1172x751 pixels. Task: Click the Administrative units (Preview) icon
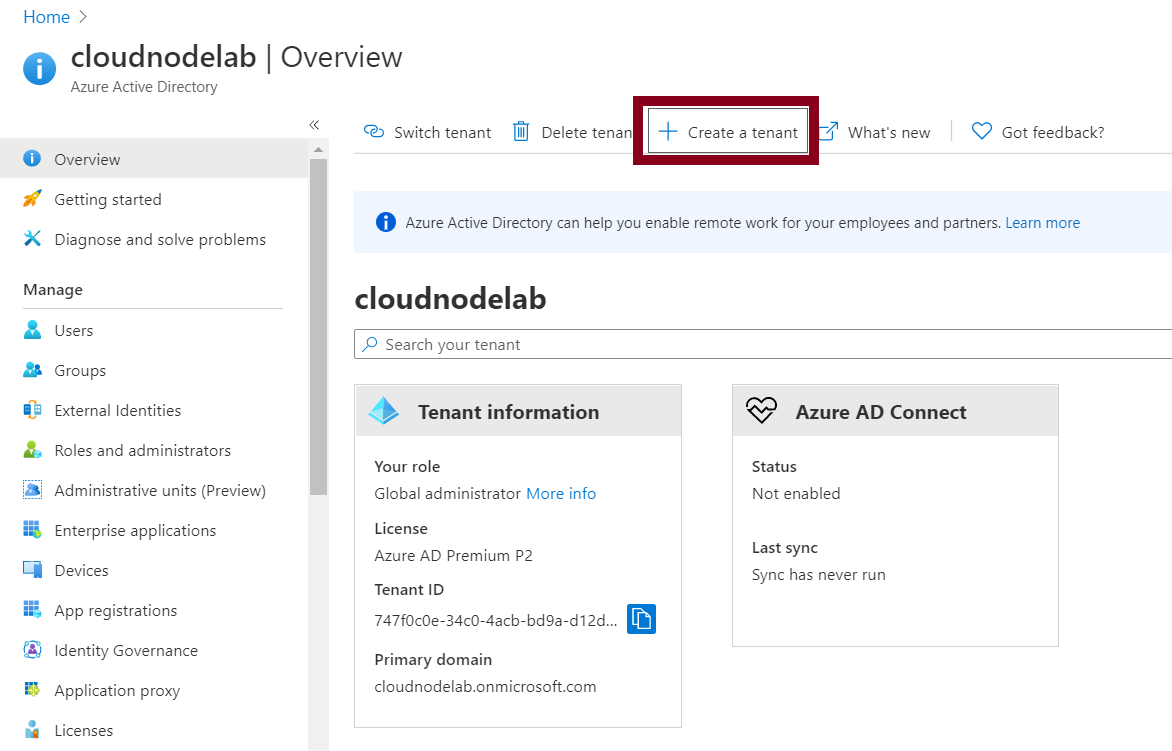point(32,489)
